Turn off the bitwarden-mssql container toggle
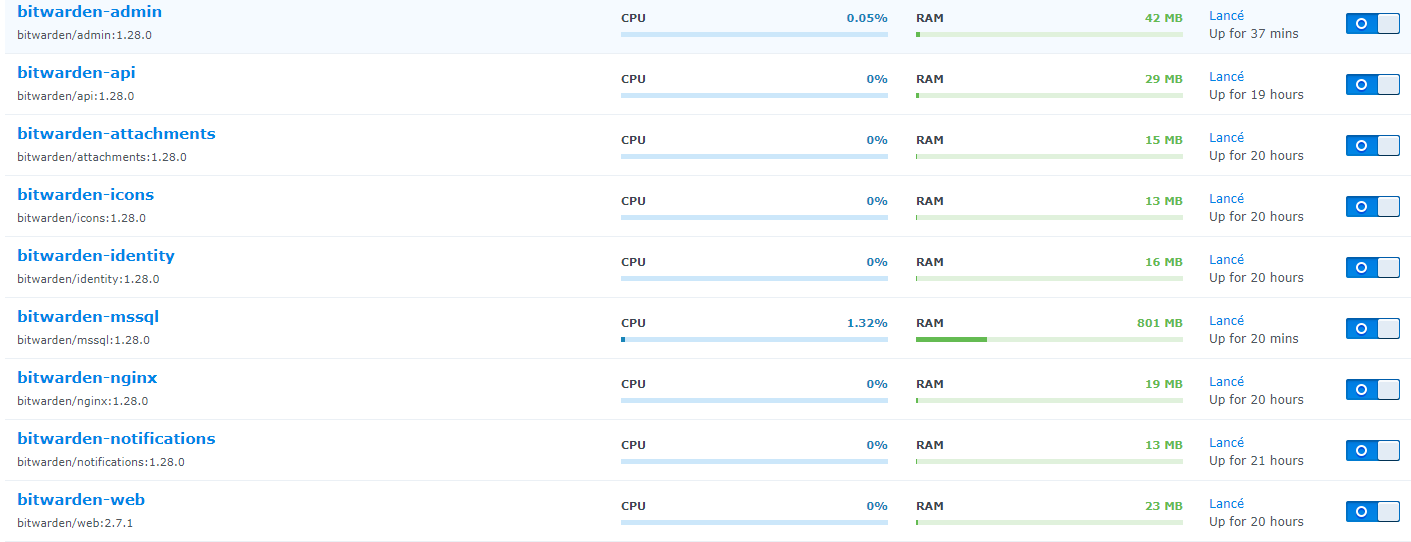1411x542 pixels. (1372, 329)
